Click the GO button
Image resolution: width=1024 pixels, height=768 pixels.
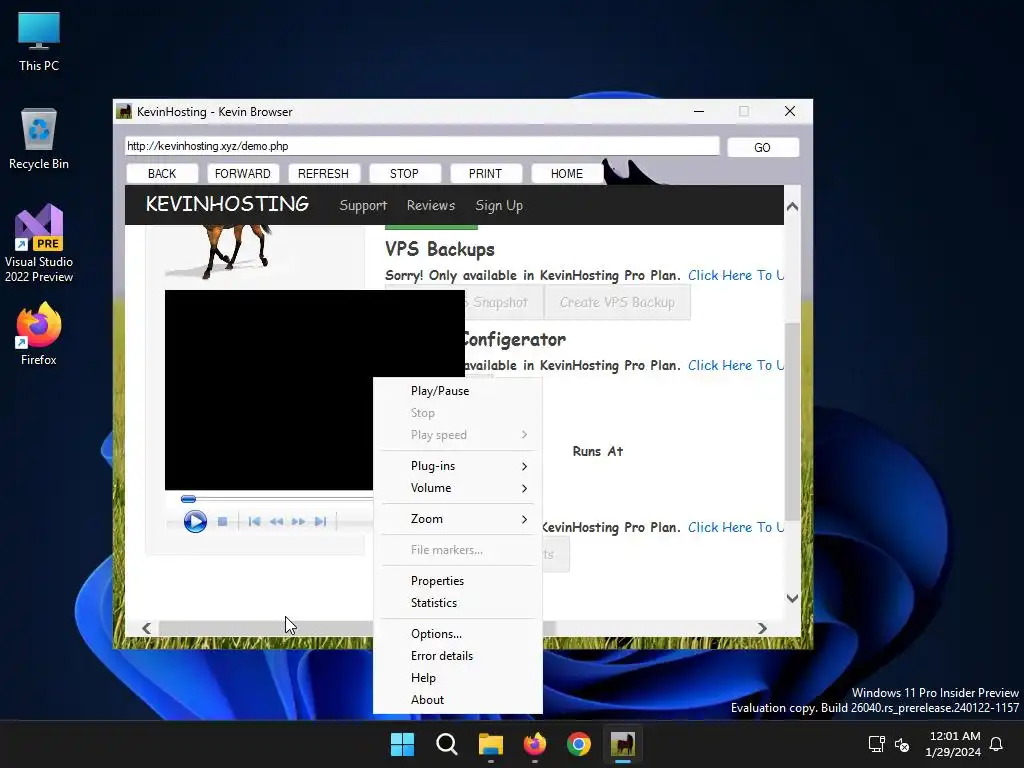[763, 148]
